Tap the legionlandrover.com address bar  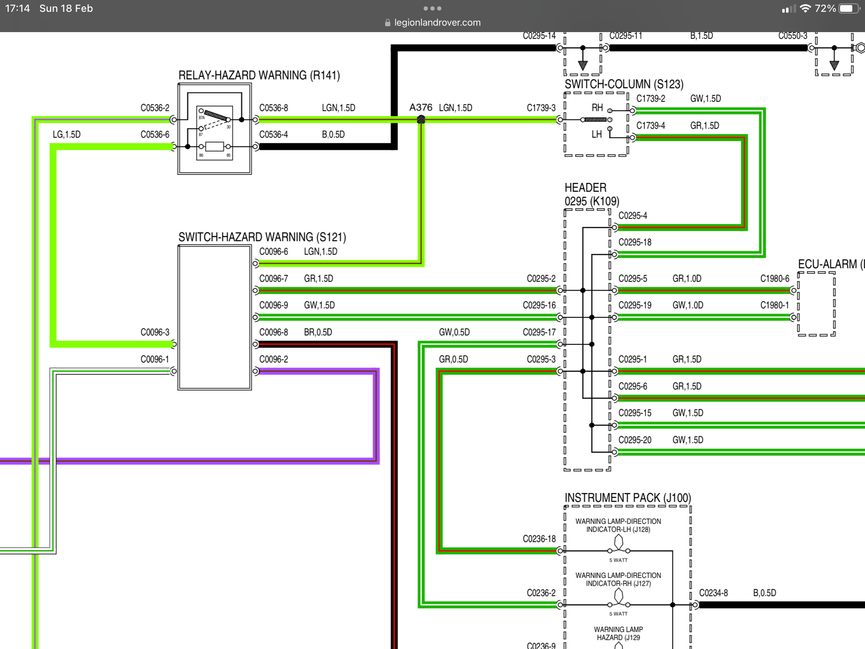[432, 23]
